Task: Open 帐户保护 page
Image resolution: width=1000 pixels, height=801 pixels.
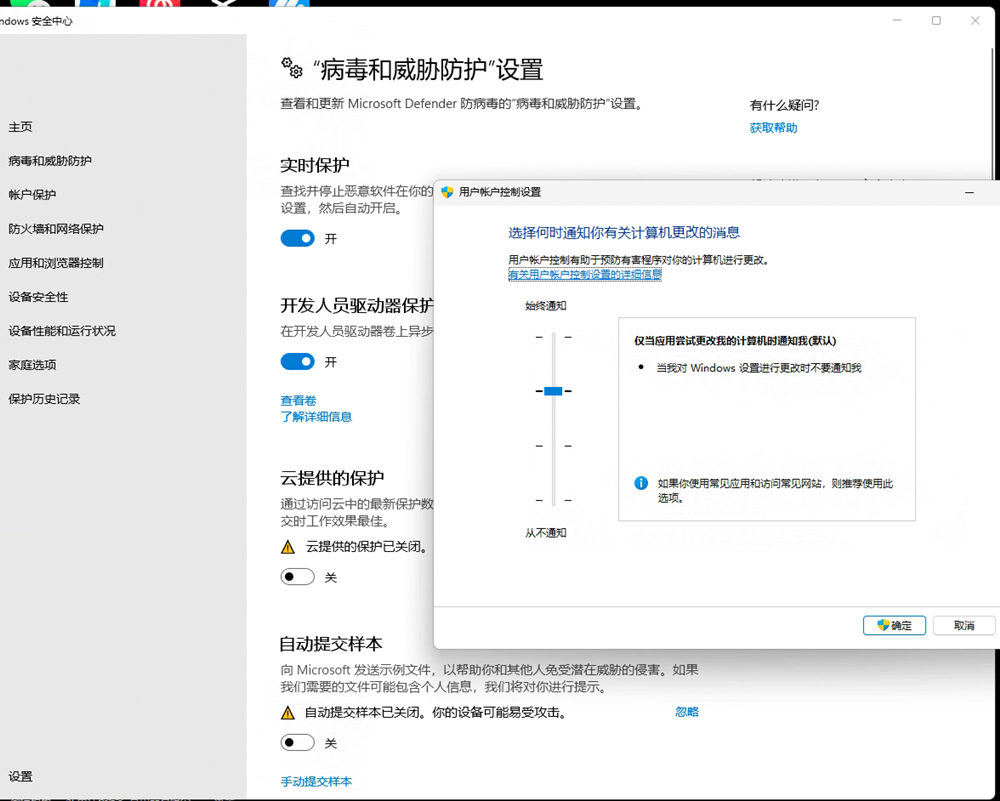Action: (32, 195)
